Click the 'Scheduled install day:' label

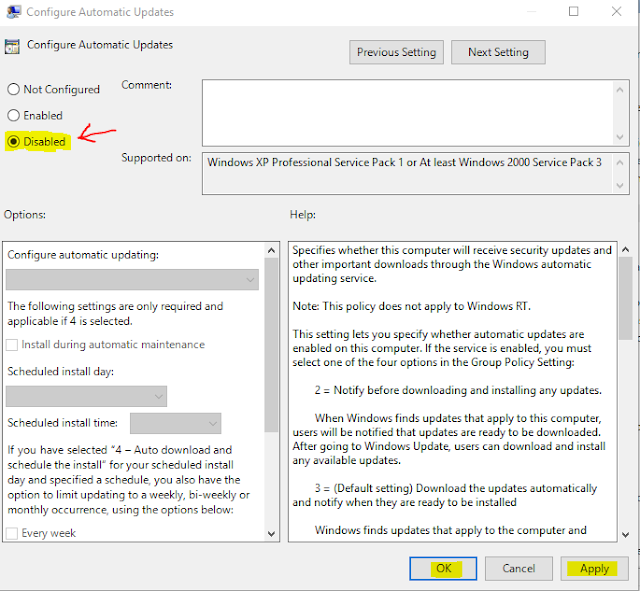(60, 371)
